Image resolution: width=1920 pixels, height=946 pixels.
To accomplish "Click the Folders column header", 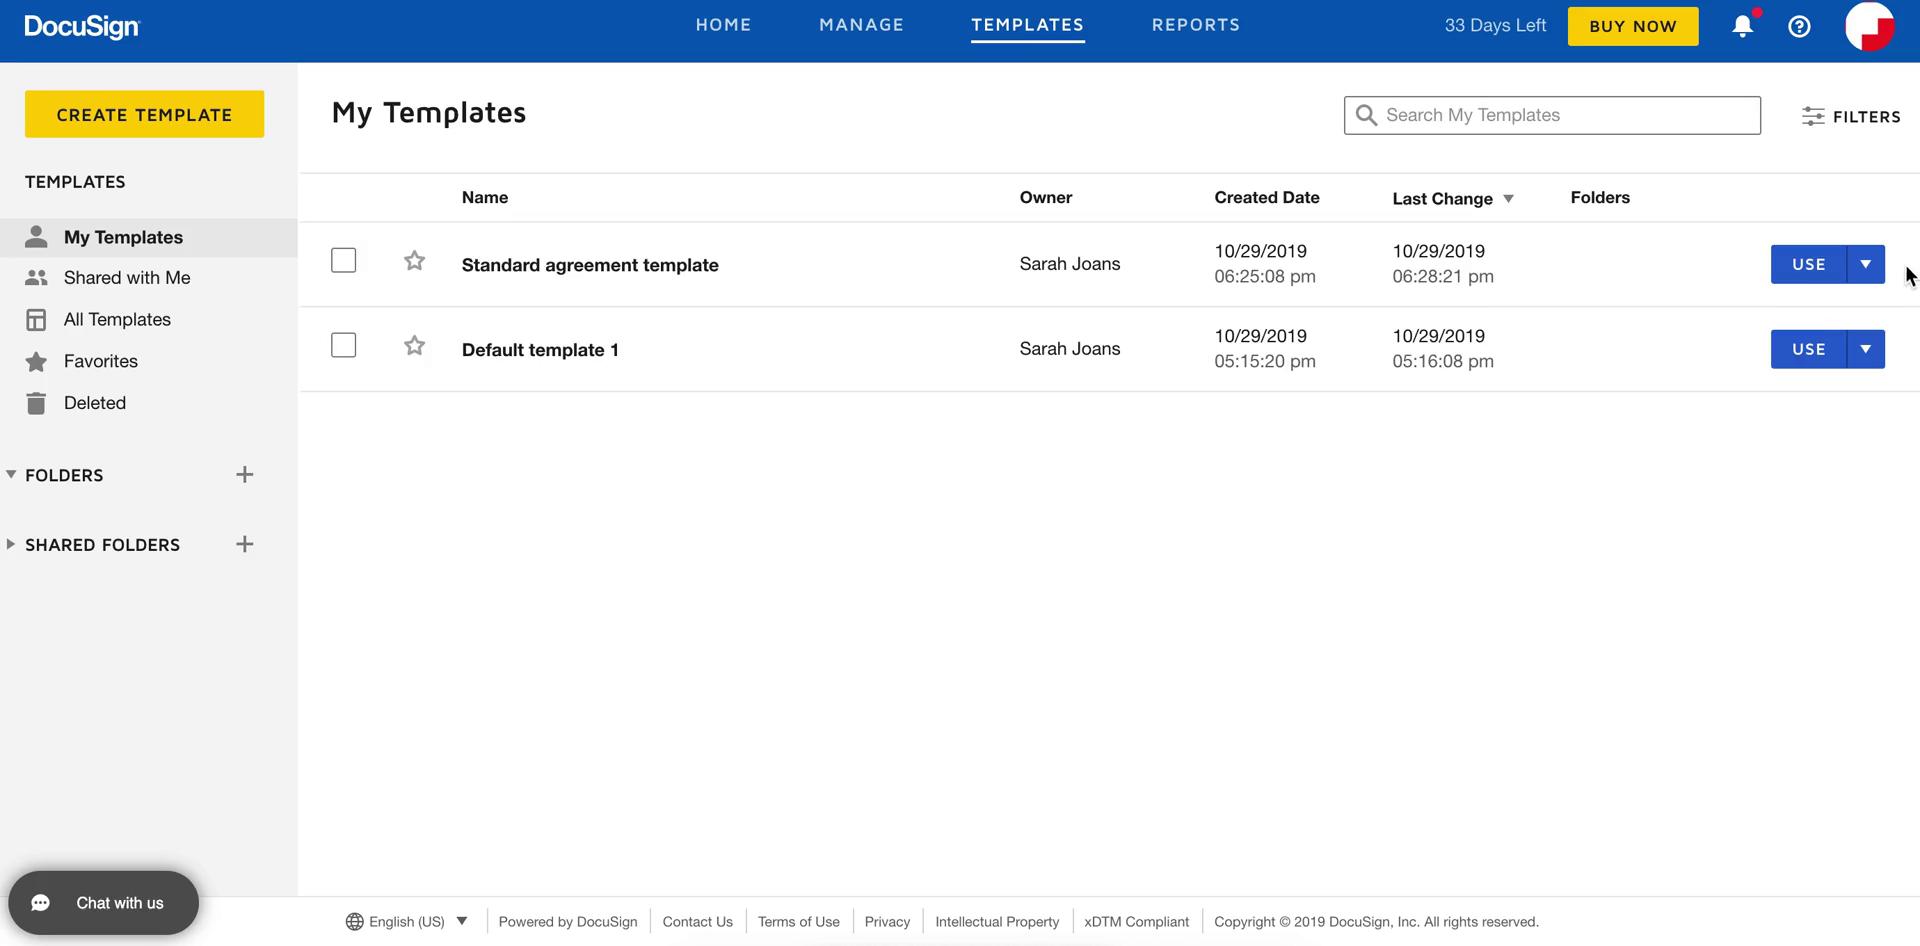I will [x=1600, y=197].
